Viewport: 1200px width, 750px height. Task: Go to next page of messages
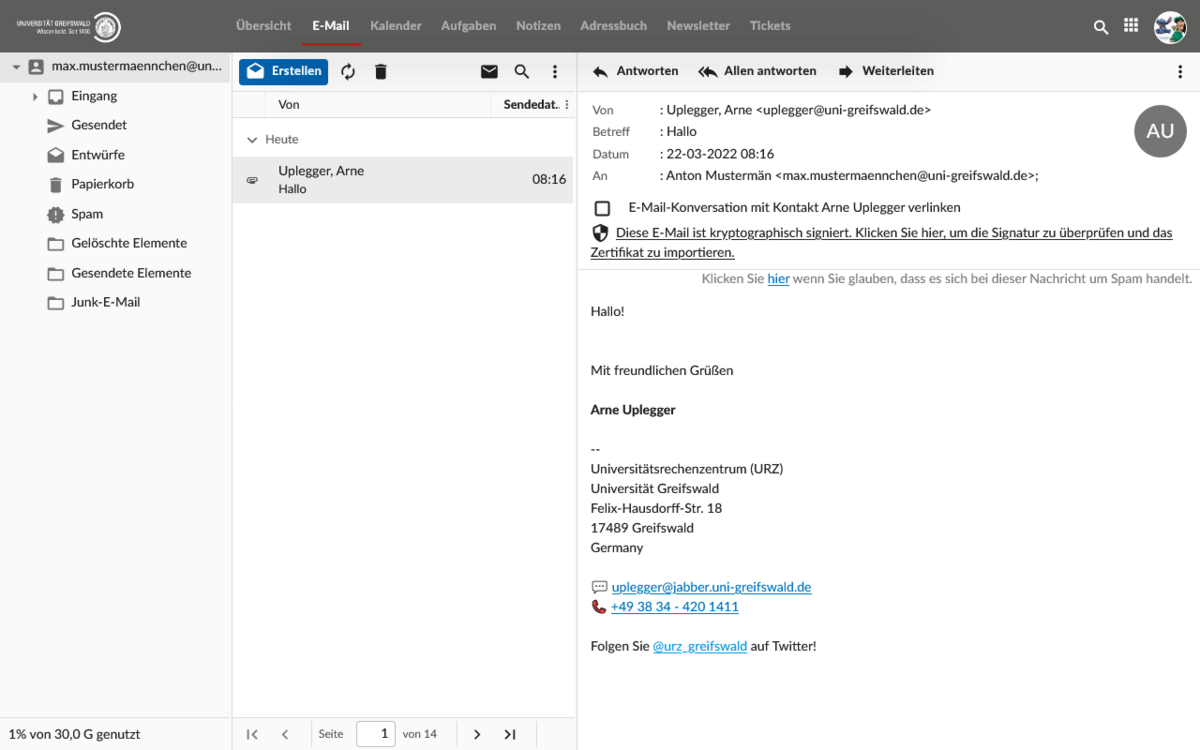(x=477, y=734)
